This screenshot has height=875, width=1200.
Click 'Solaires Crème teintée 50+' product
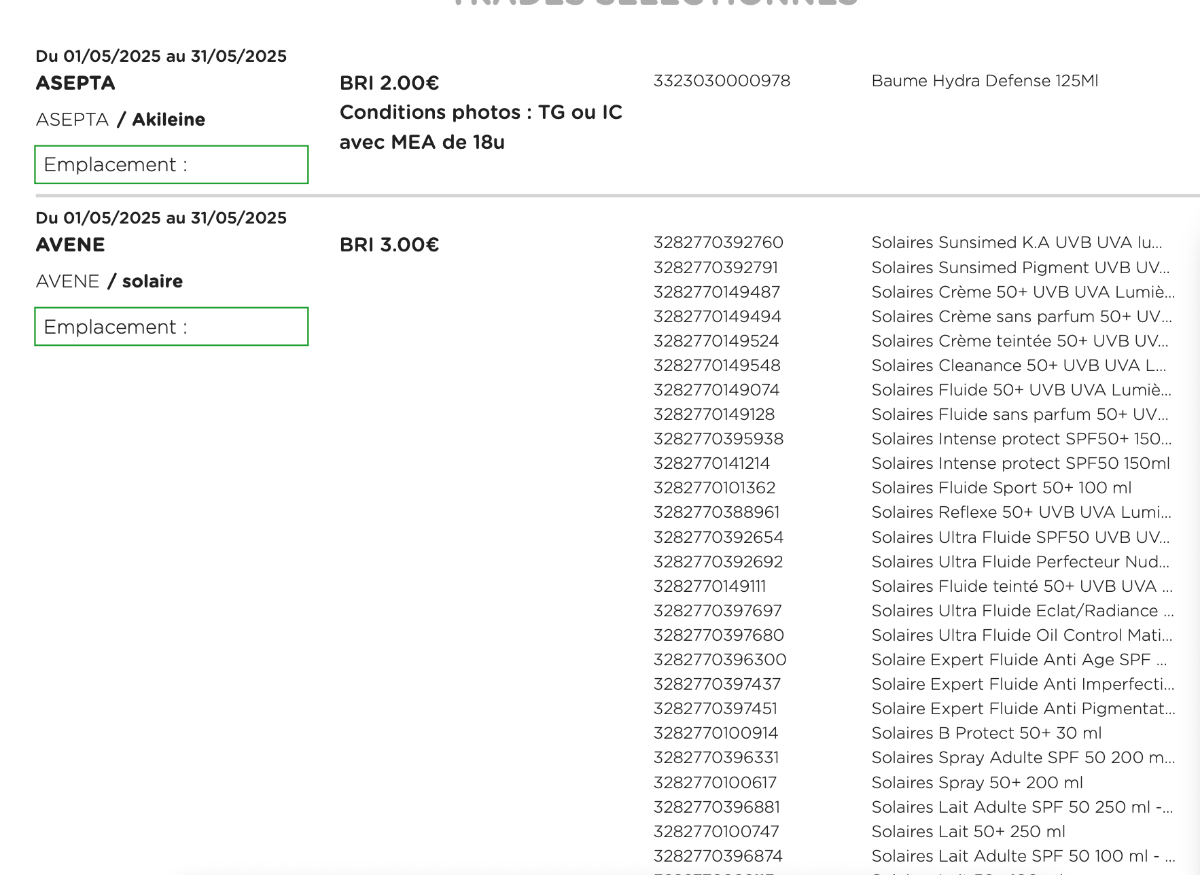coord(1021,341)
